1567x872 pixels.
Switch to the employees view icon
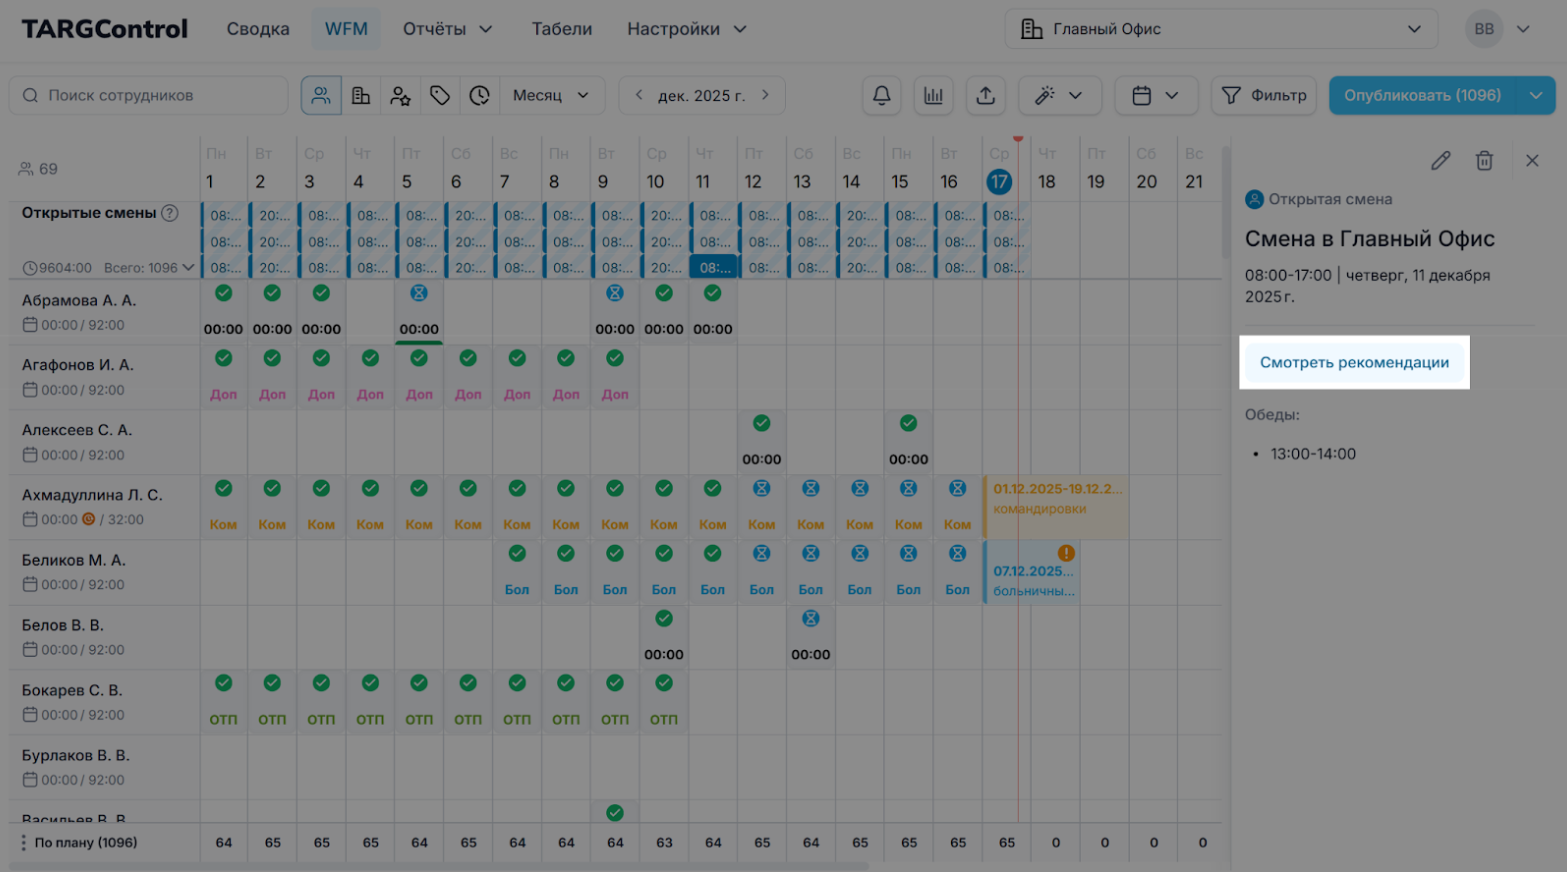321,95
